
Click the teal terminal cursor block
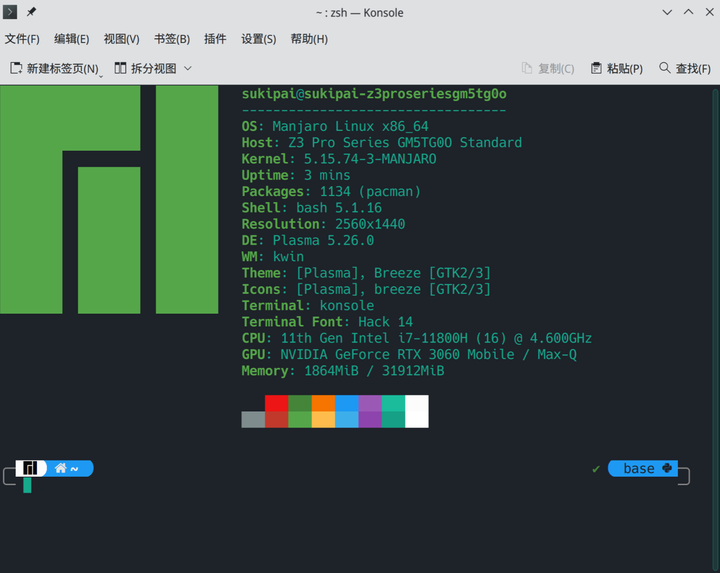pos(27,485)
